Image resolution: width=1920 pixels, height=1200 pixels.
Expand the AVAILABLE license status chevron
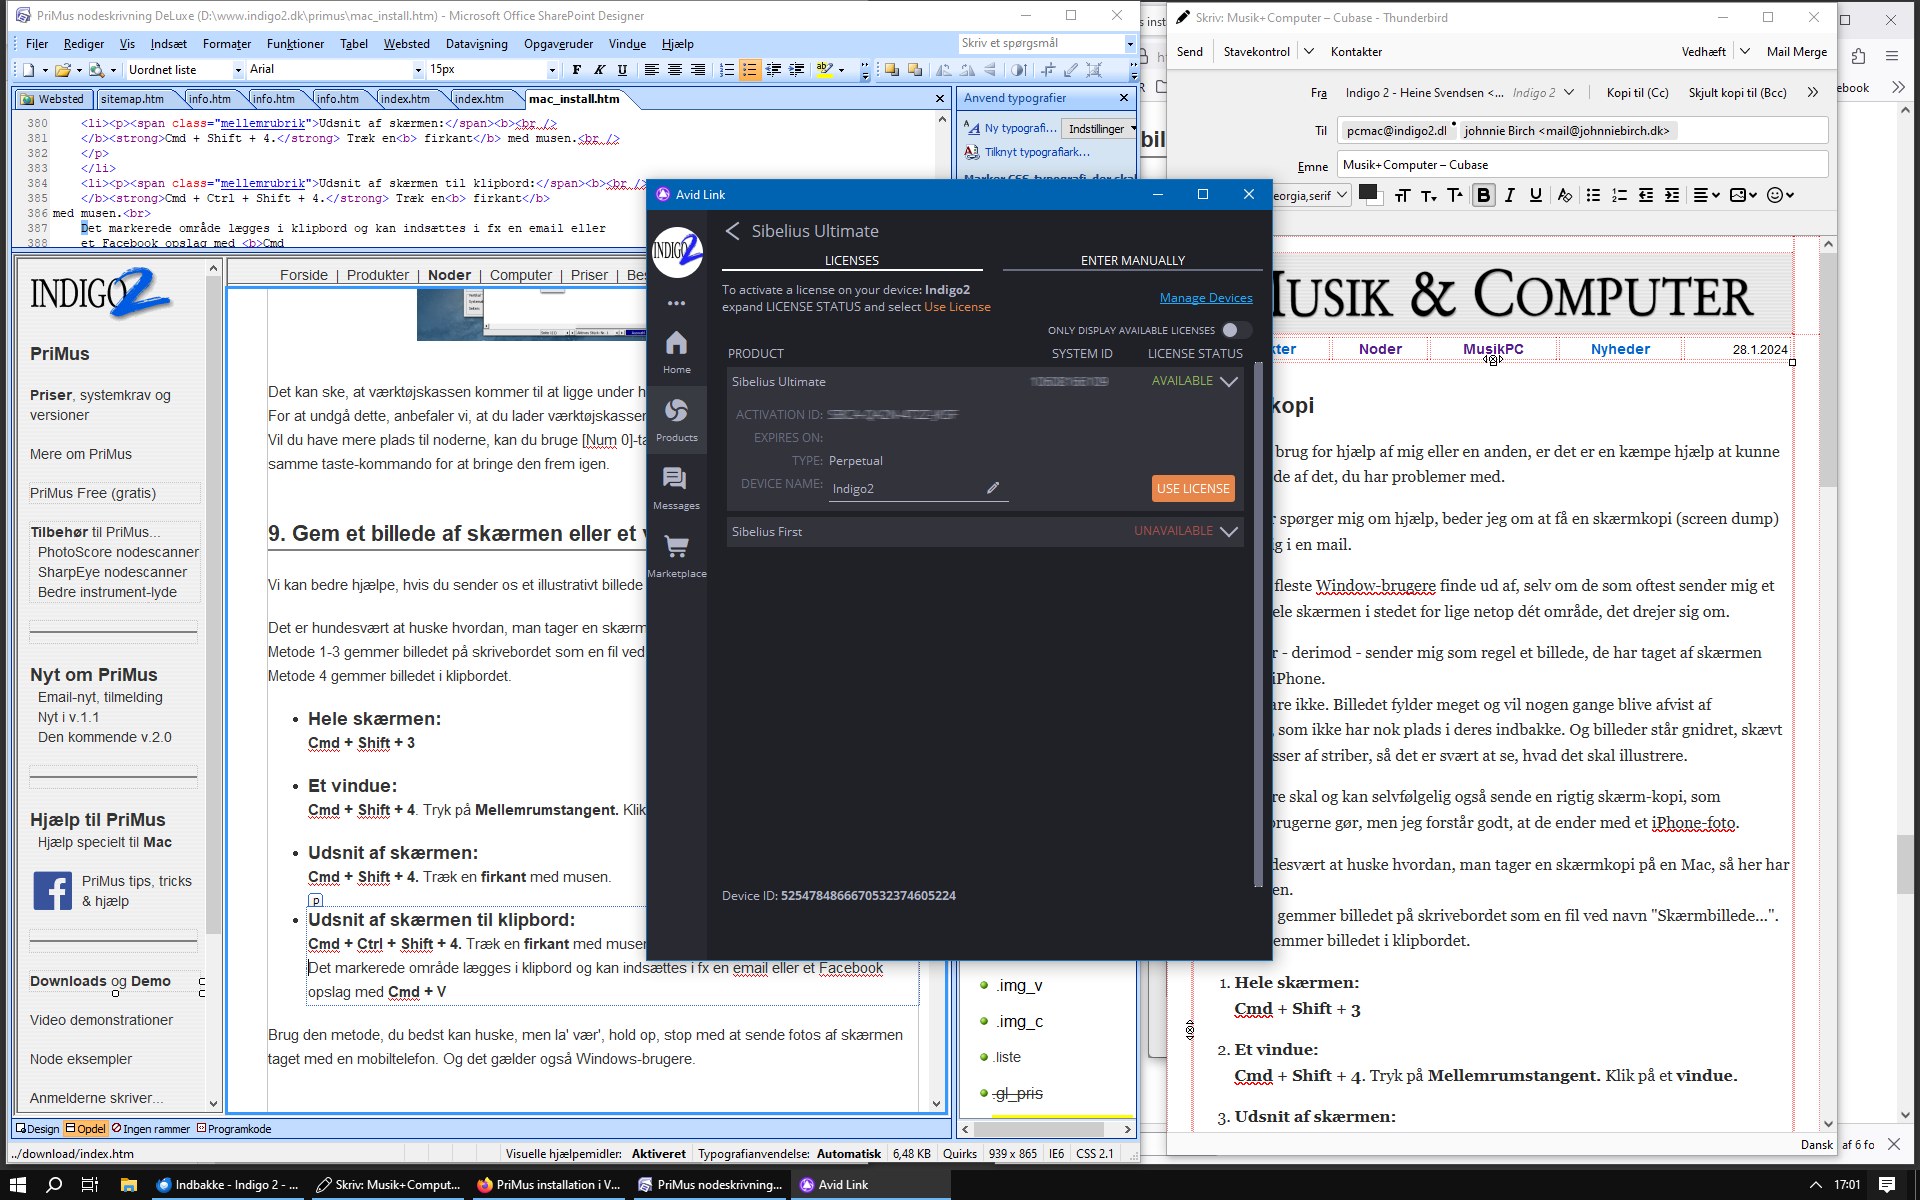[x=1229, y=381]
